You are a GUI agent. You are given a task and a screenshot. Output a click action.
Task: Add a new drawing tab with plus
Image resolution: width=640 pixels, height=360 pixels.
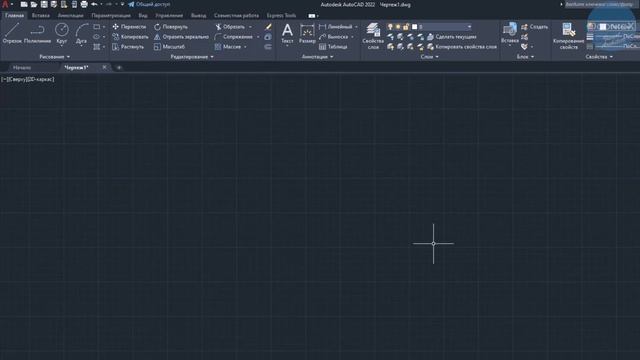coord(119,67)
